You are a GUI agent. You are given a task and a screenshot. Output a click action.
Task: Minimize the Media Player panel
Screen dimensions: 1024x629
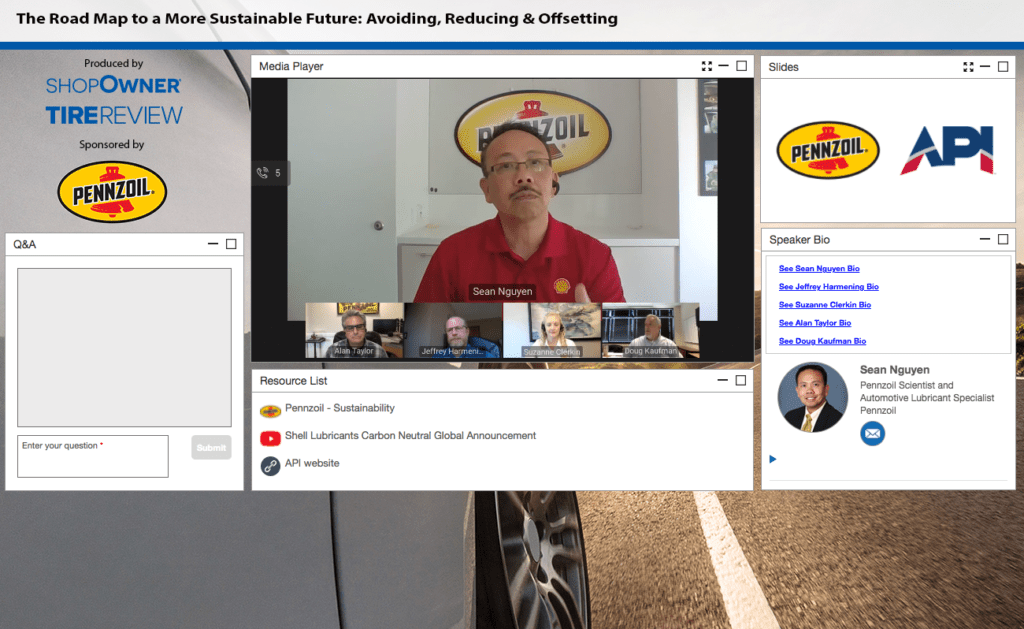pyautogui.click(x=724, y=66)
